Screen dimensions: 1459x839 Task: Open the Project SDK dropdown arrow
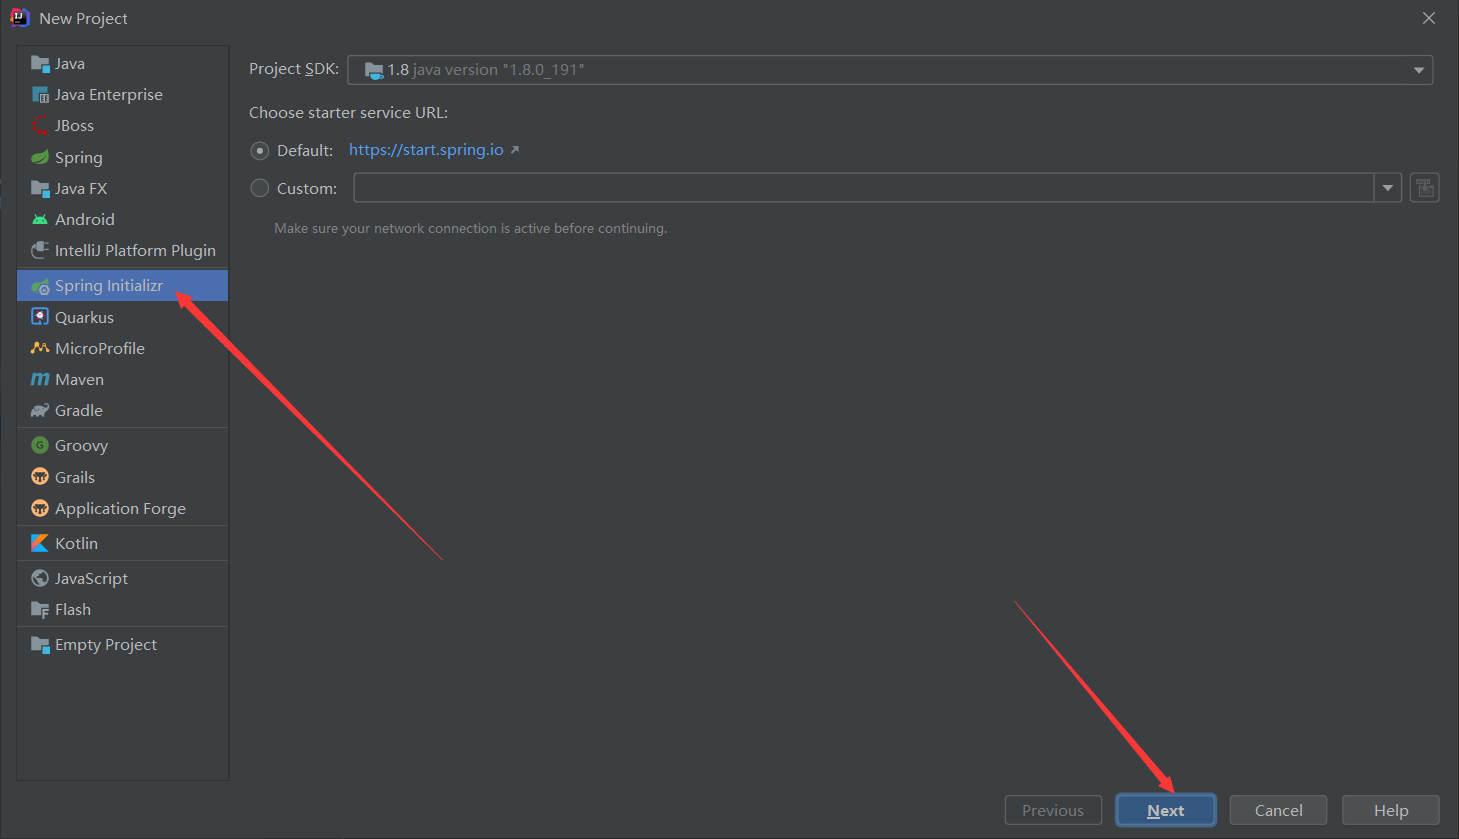coord(1418,70)
